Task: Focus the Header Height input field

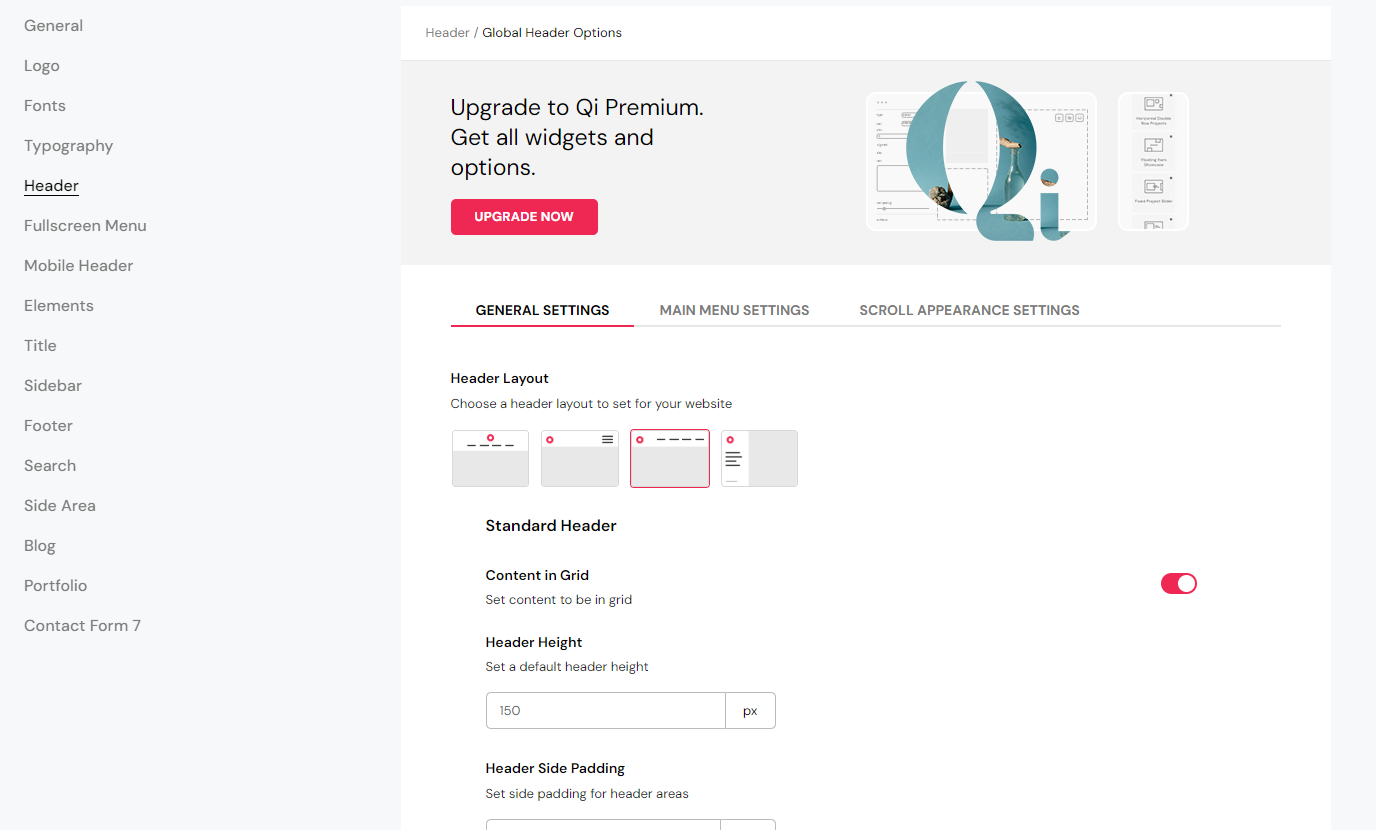Action: pos(606,711)
